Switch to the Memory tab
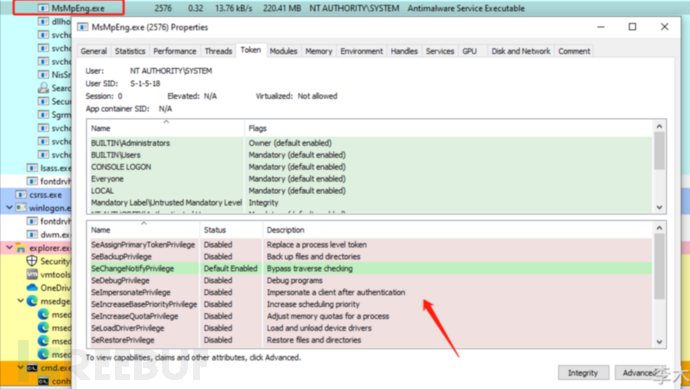 click(319, 51)
